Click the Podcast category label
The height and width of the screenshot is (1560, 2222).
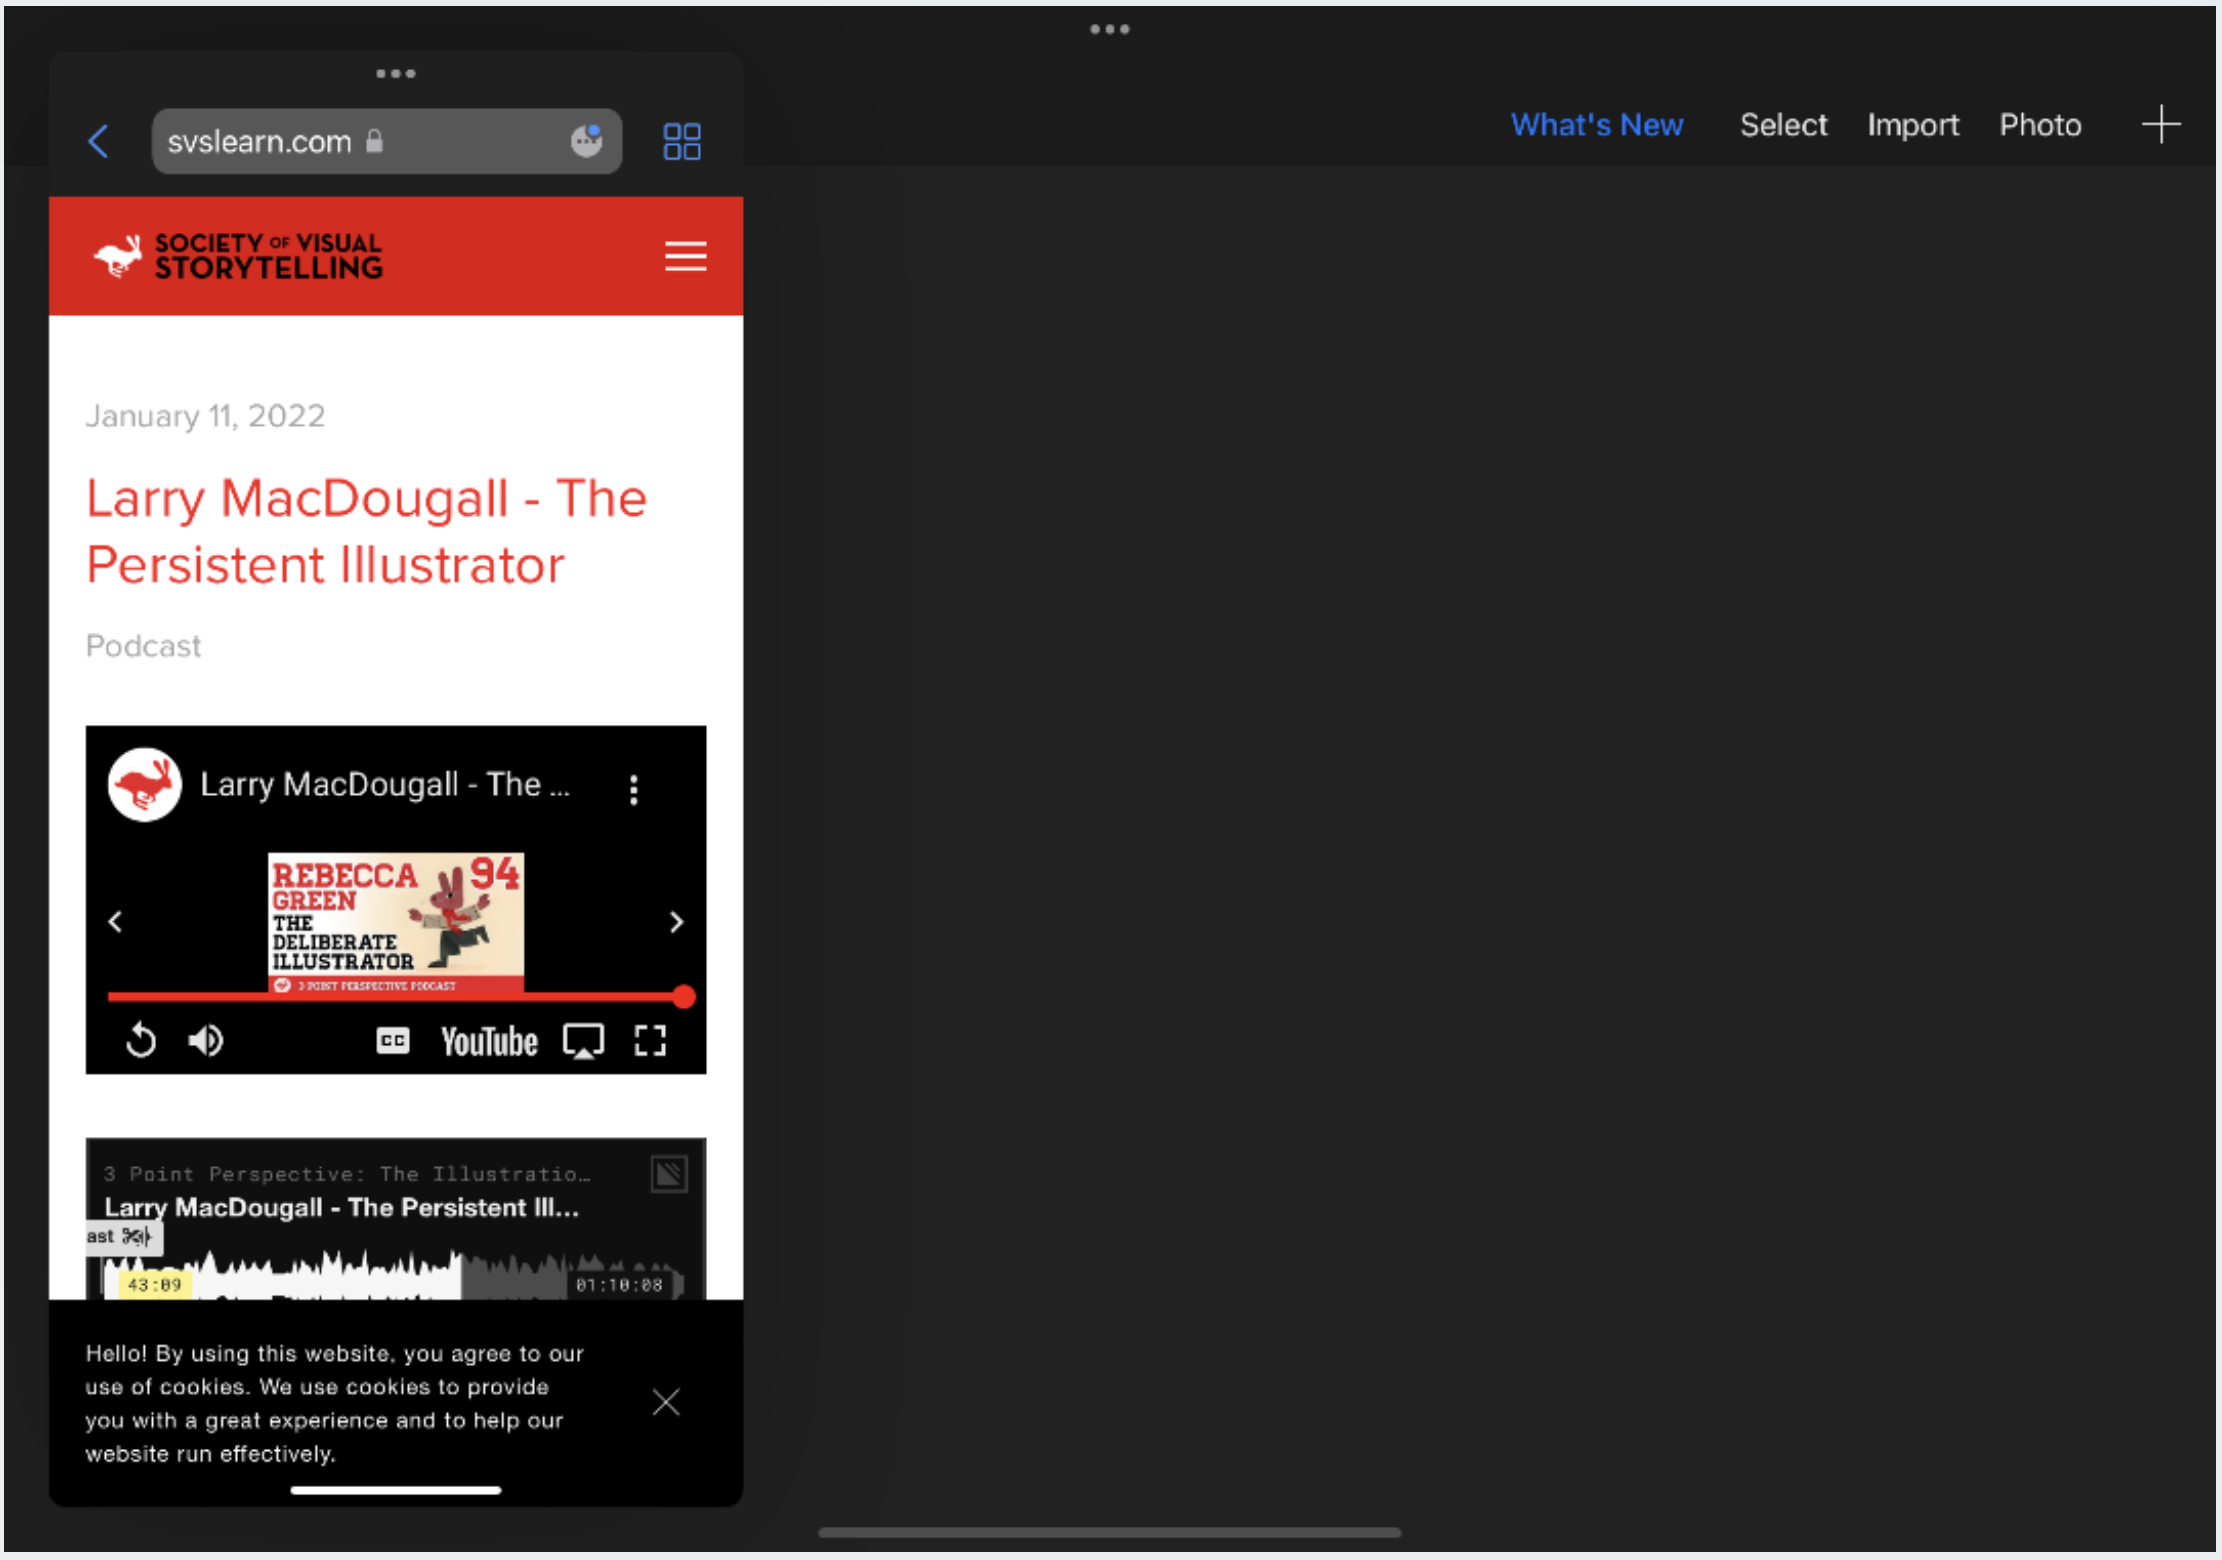[143, 646]
